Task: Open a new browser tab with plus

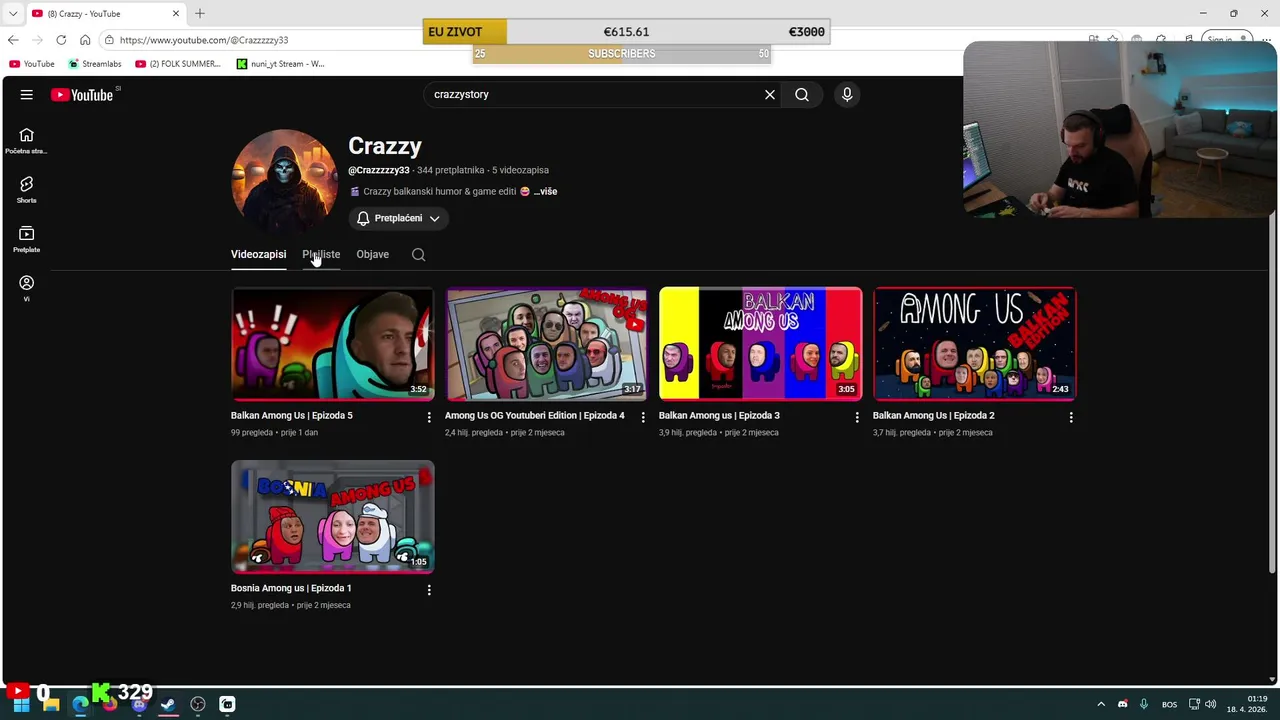Action: pos(200,13)
